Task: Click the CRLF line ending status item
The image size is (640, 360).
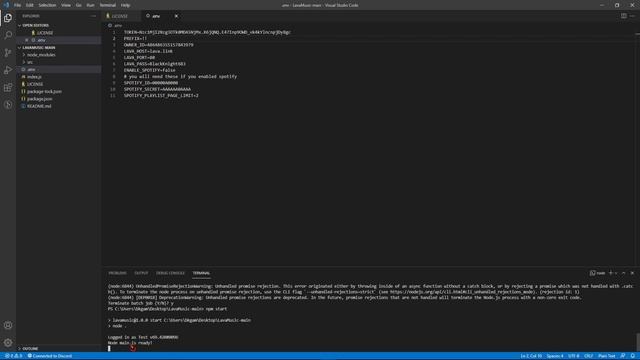Action: point(589,356)
